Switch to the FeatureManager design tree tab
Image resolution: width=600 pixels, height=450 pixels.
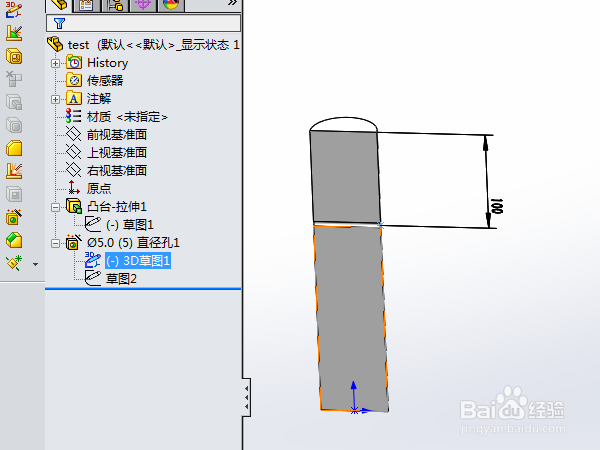pyautogui.click(x=59, y=5)
